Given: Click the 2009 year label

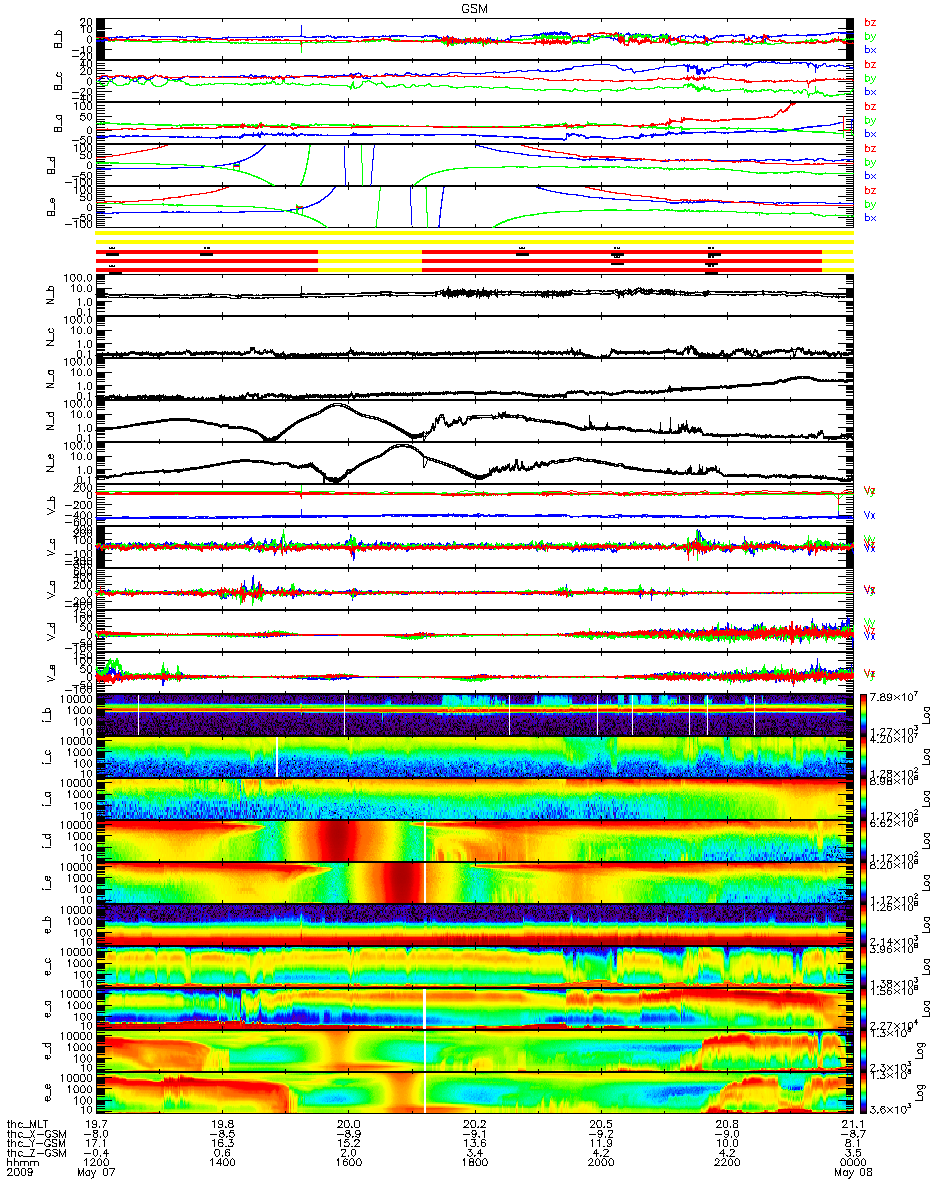Looking at the screenshot, I should [x=18, y=1174].
